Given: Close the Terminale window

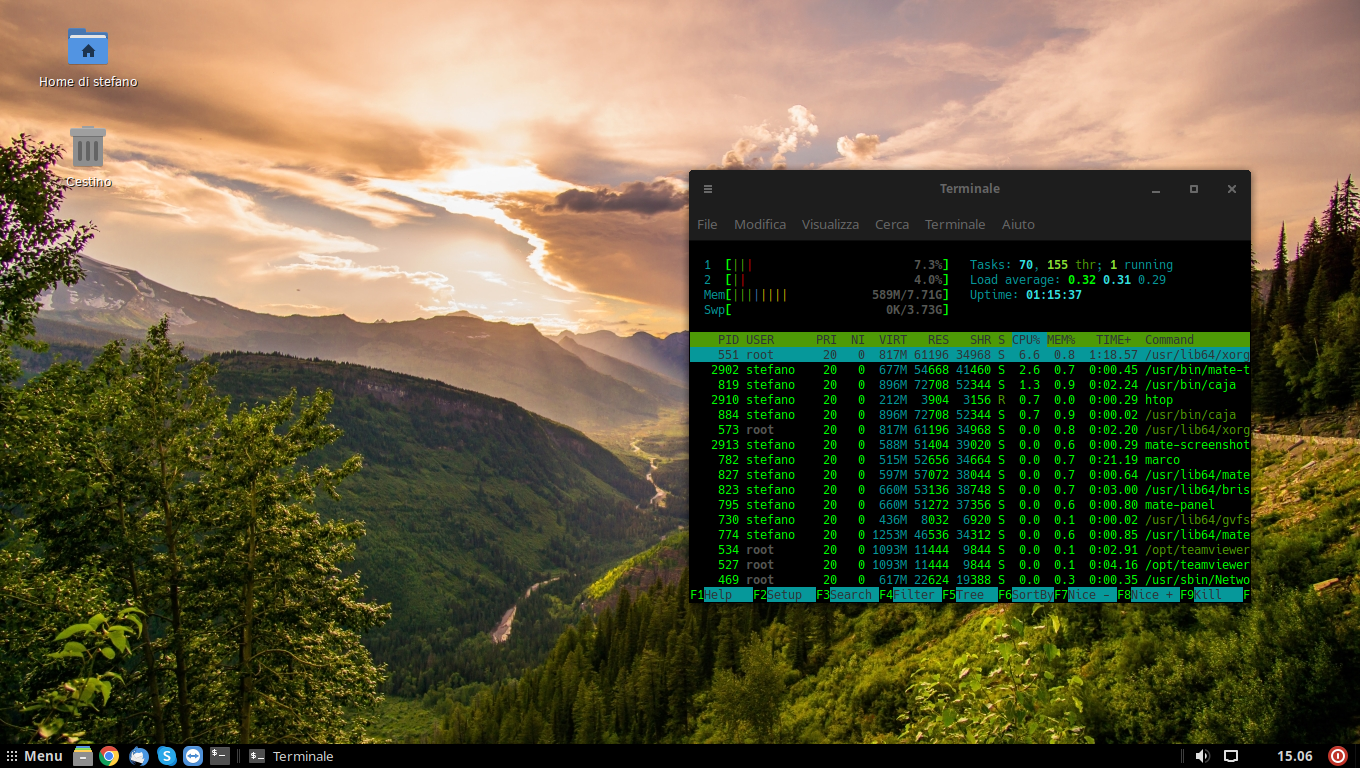Looking at the screenshot, I should 1232,189.
